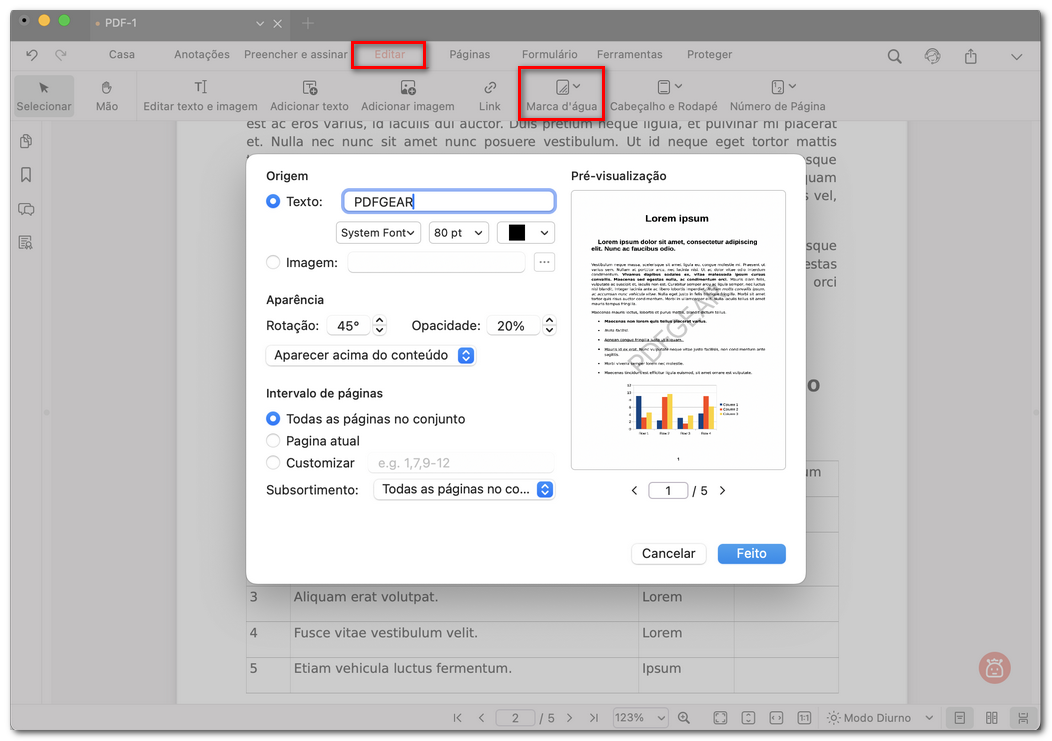Image resolution: width=1052 pixels, height=741 pixels.
Task: Select the Mão (hand) tool
Action: [x=106, y=95]
